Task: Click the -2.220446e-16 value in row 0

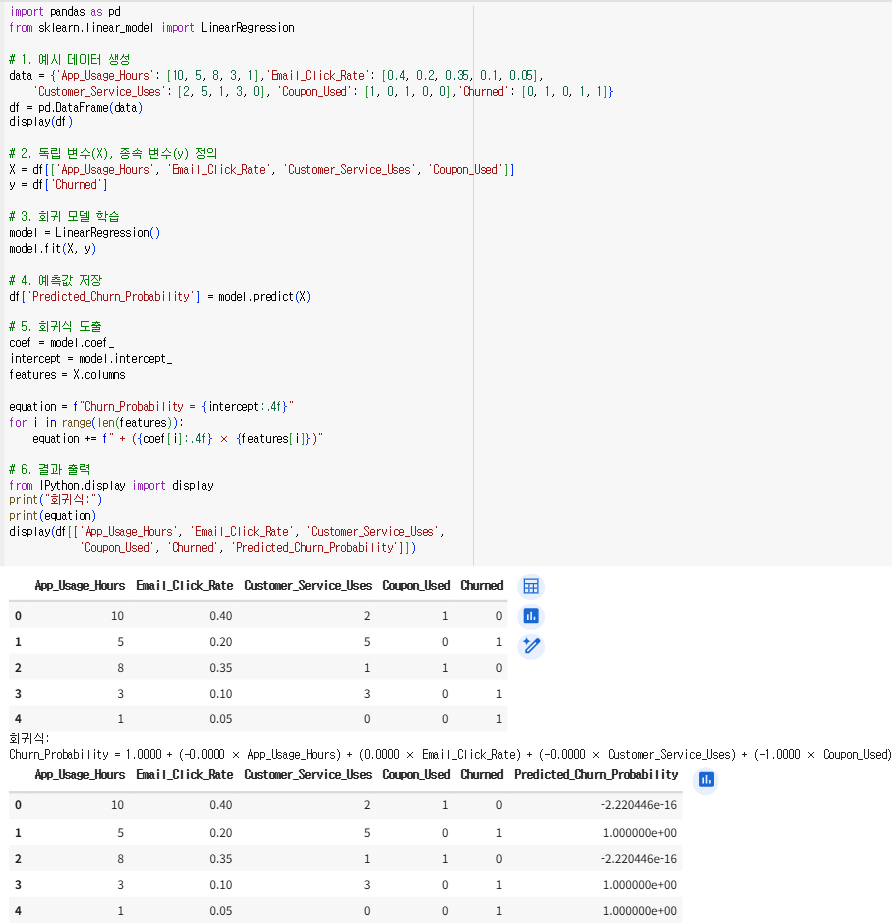Action: (x=639, y=805)
